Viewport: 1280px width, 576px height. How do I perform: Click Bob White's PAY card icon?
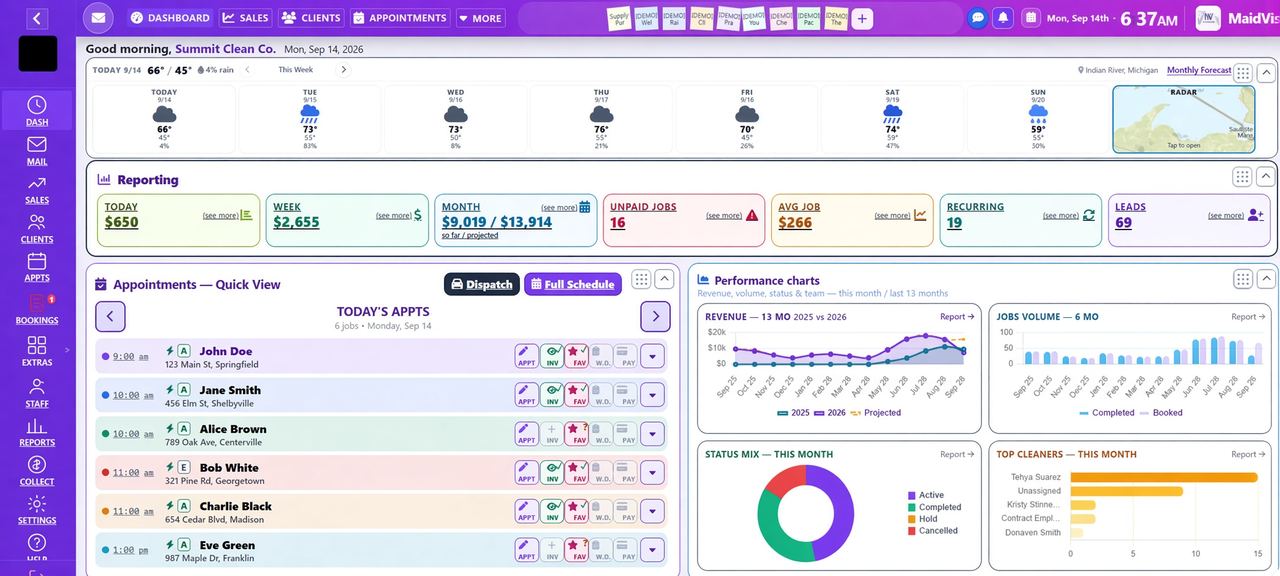(626, 472)
